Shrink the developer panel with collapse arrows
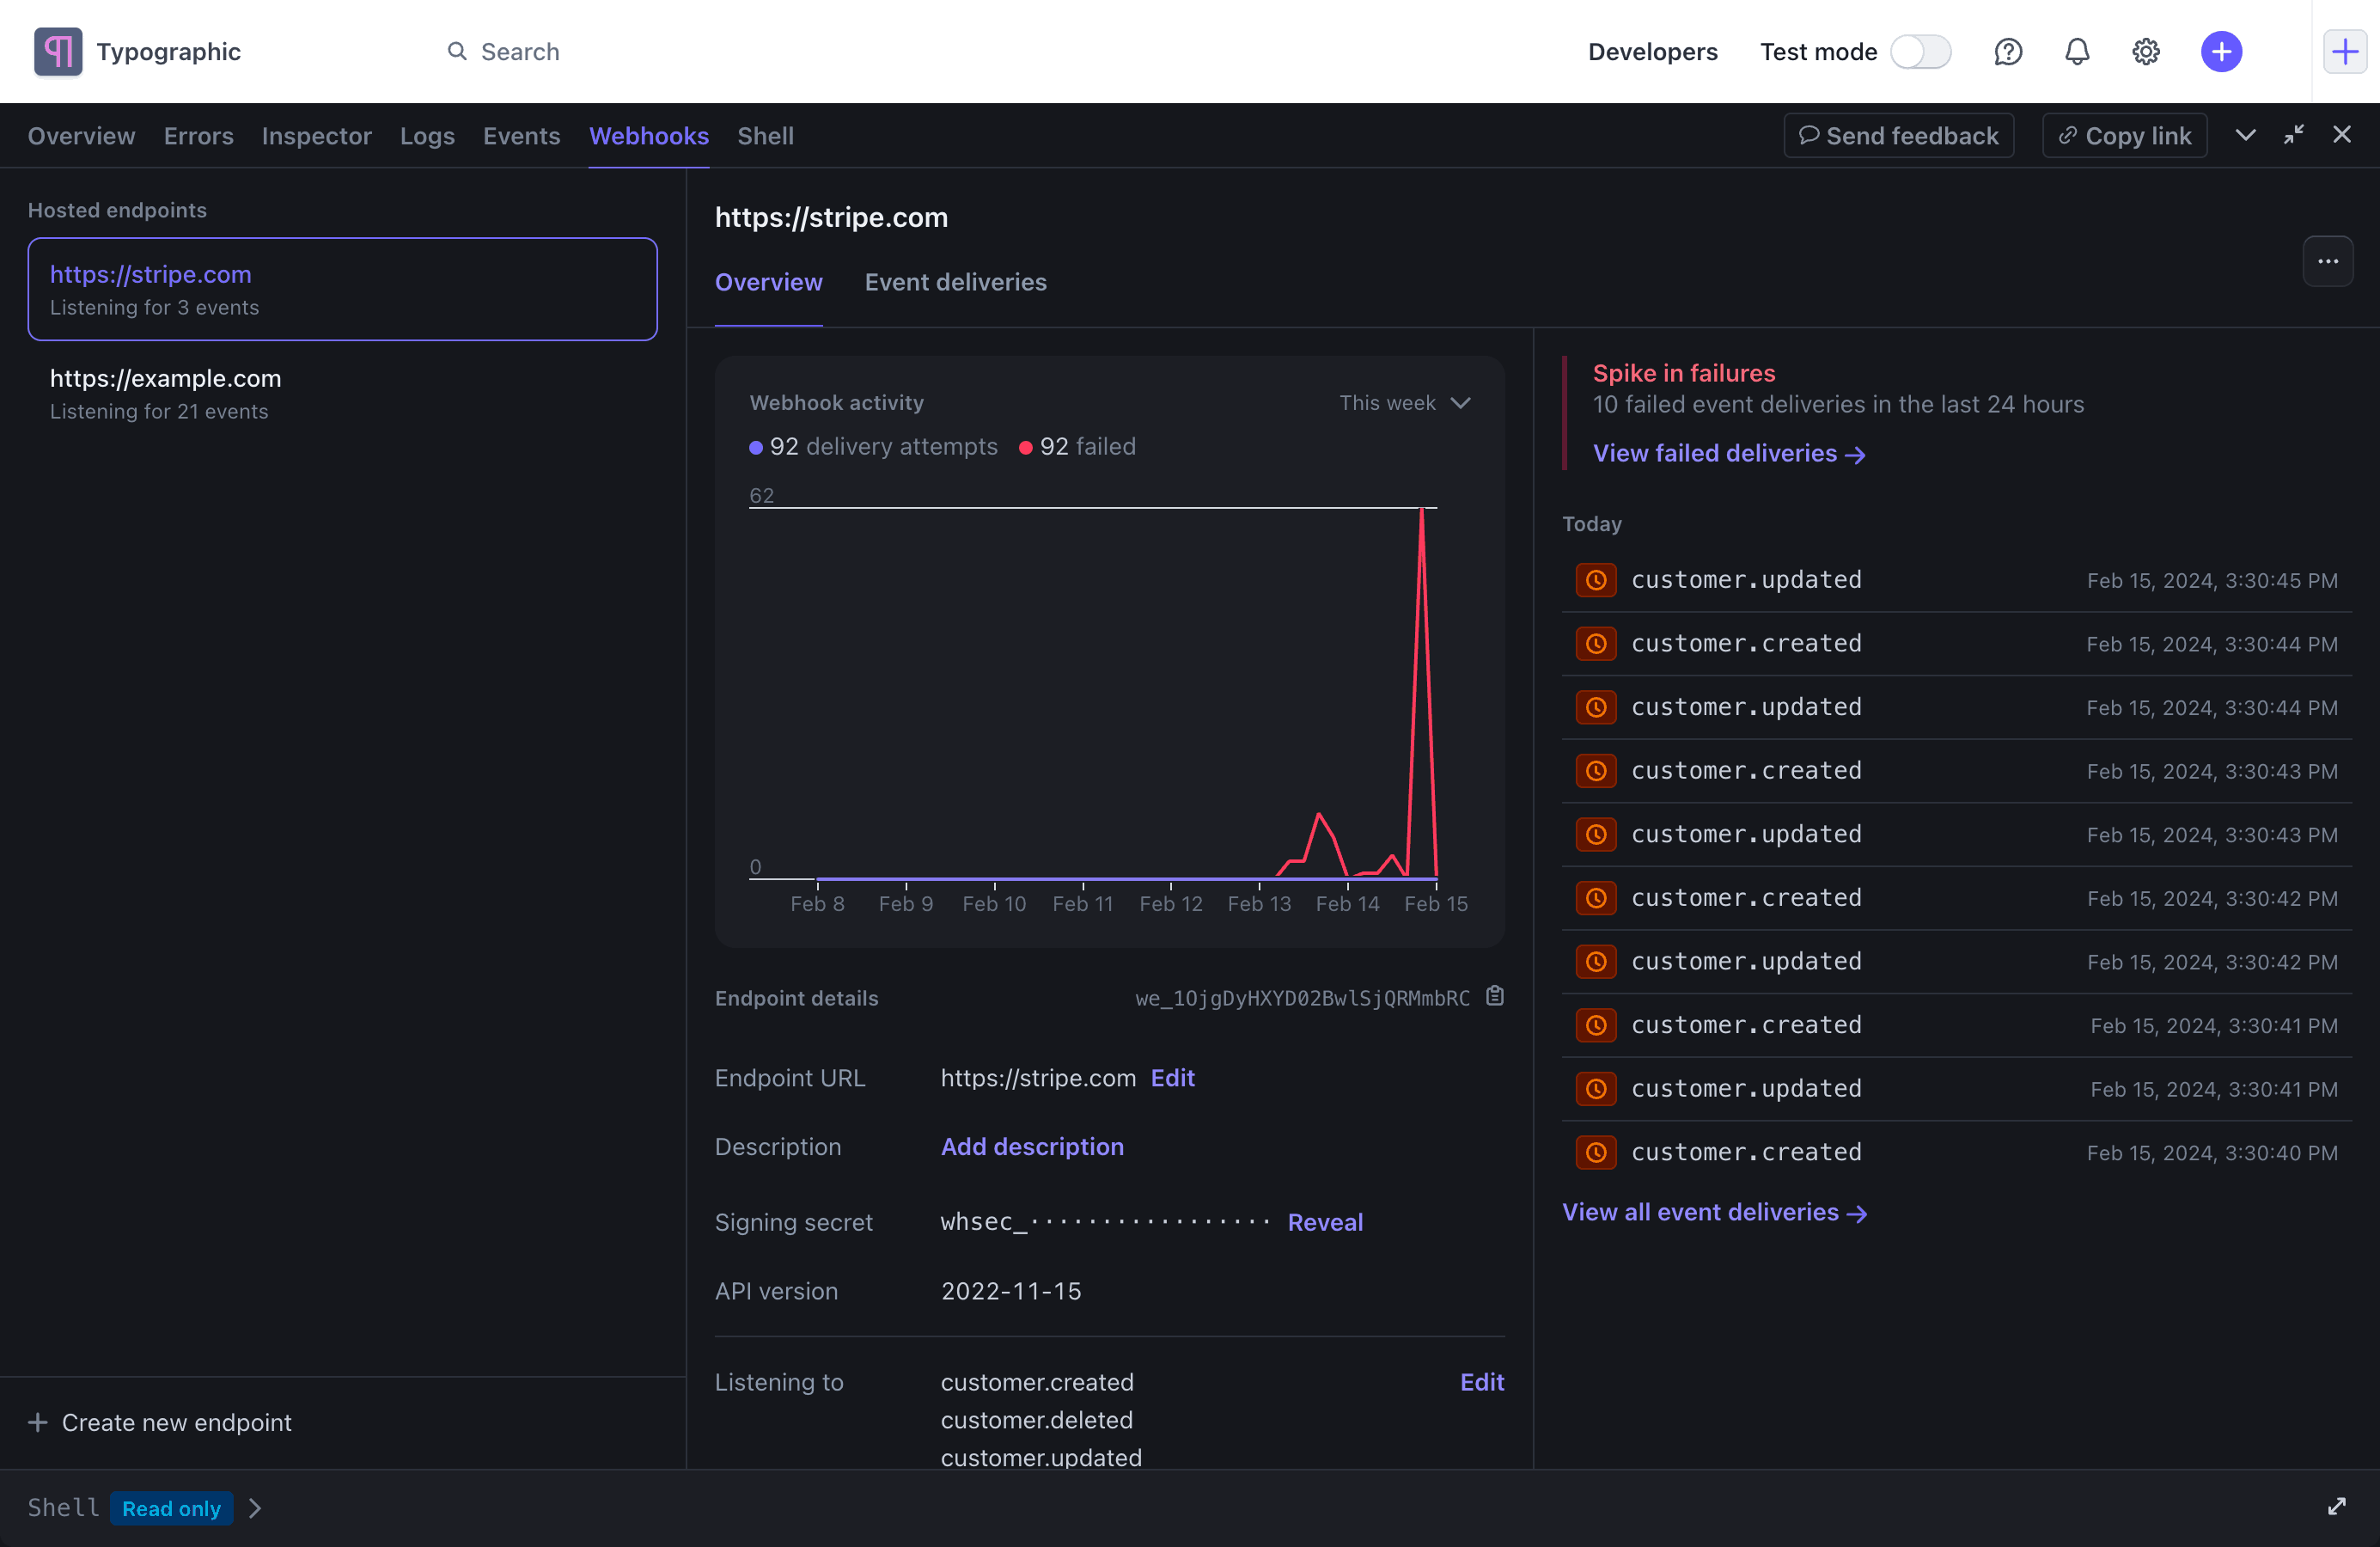This screenshot has height=1547, width=2380. [x=2294, y=135]
